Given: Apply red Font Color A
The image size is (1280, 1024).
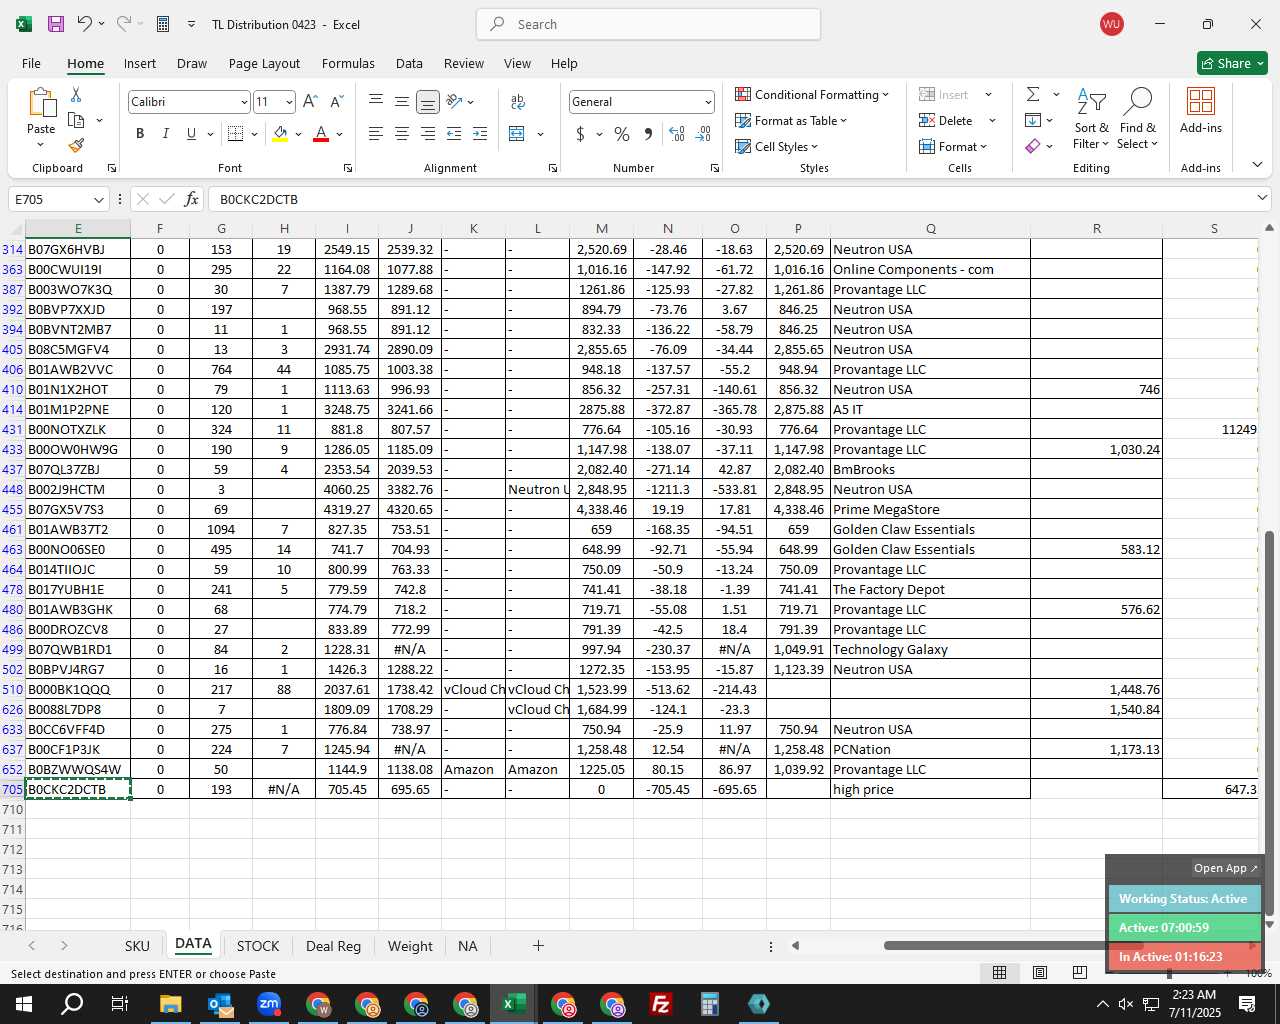Looking at the screenshot, I should (321, 133).
